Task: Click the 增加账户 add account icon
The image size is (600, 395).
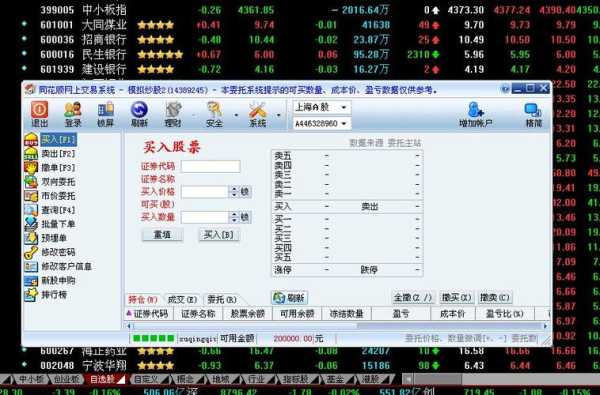Action: 476,114
